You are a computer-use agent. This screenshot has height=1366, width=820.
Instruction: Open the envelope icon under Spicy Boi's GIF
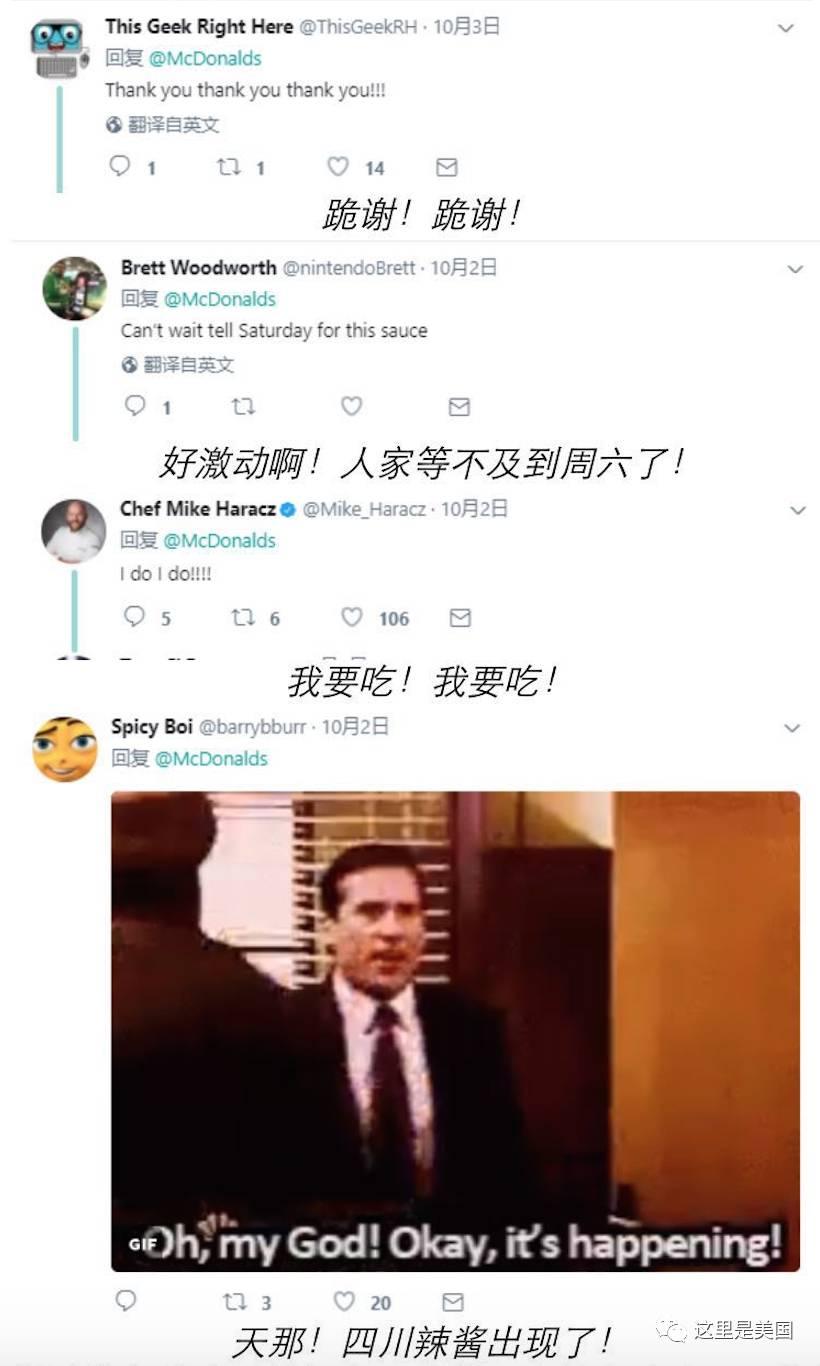point(453,1302)
